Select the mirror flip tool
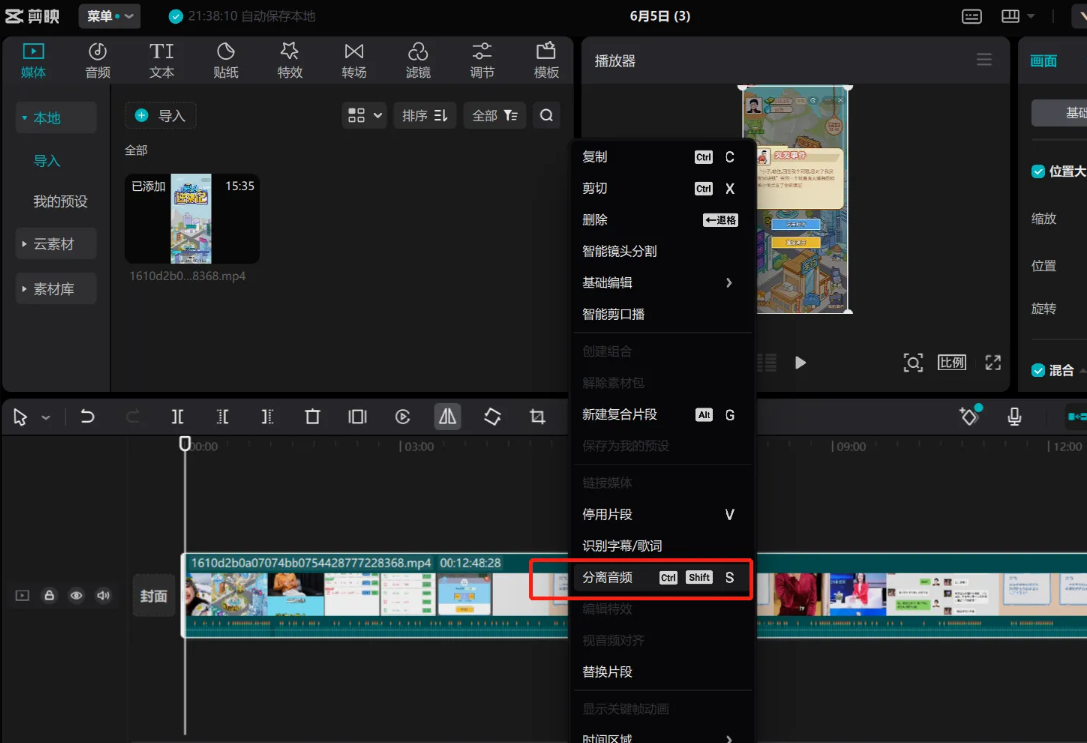The image size is (1087, 743). tap(448, 417)
